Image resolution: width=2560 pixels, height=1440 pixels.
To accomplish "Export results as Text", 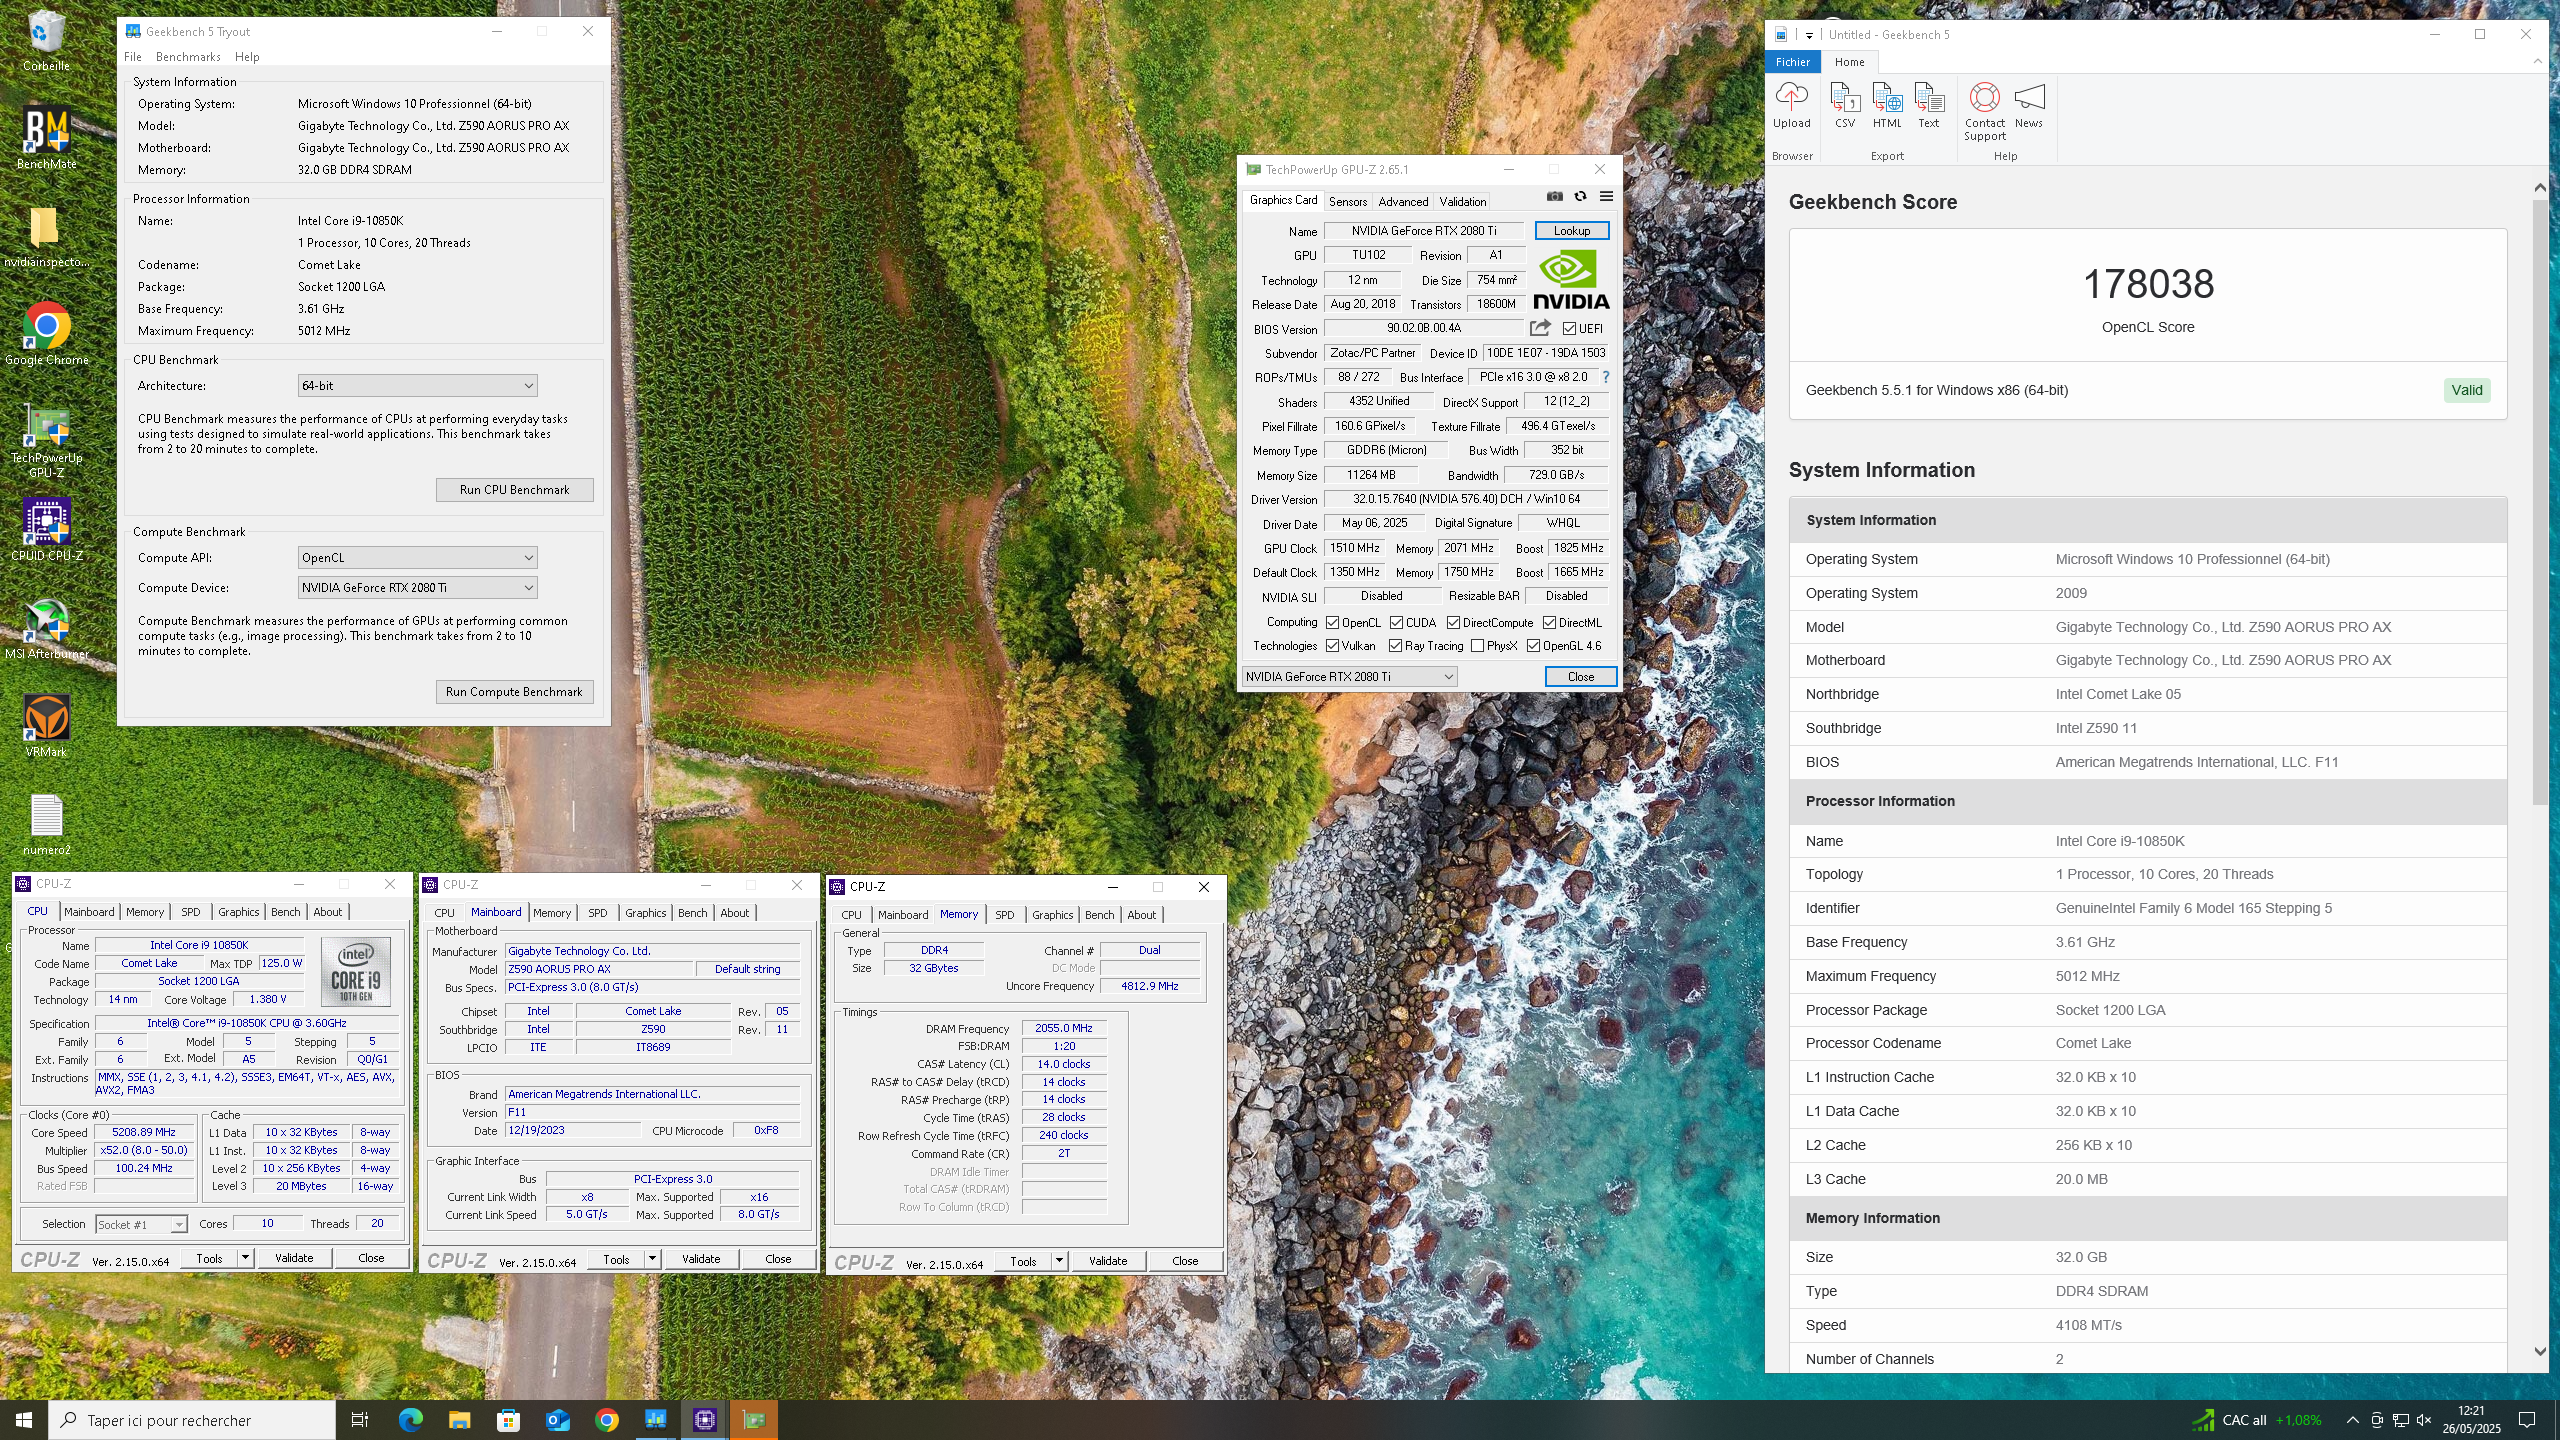I will pos(1928,106).
